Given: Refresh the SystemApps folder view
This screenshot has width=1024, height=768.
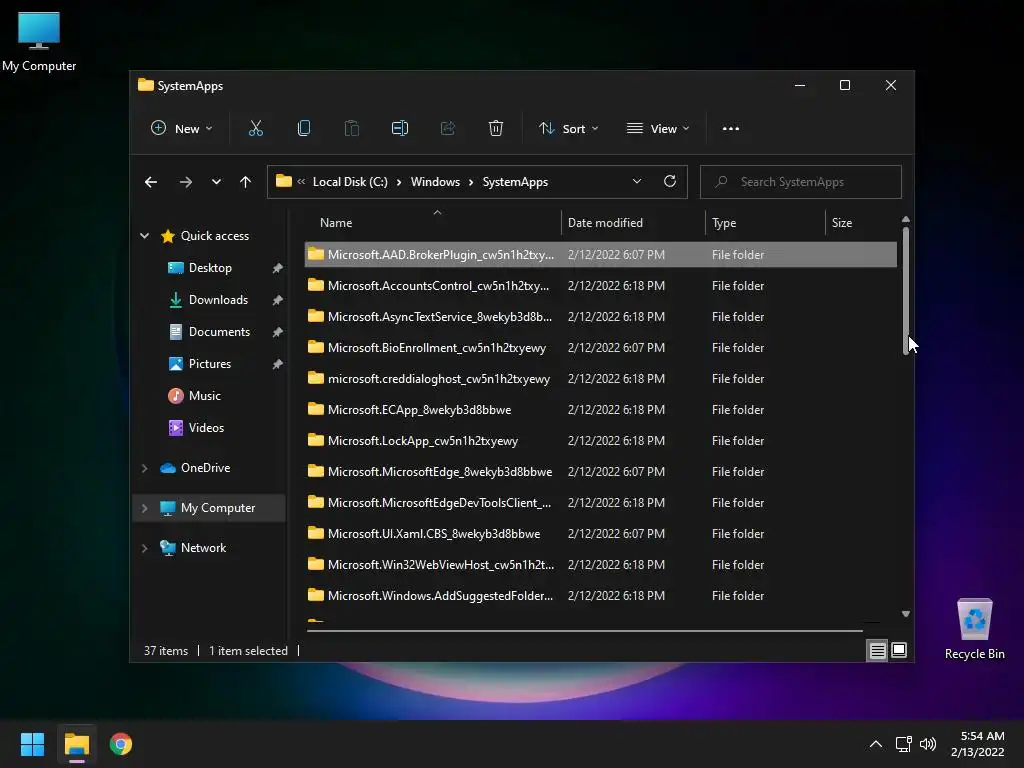Looking at the screenshot, I should pos(669,182).
